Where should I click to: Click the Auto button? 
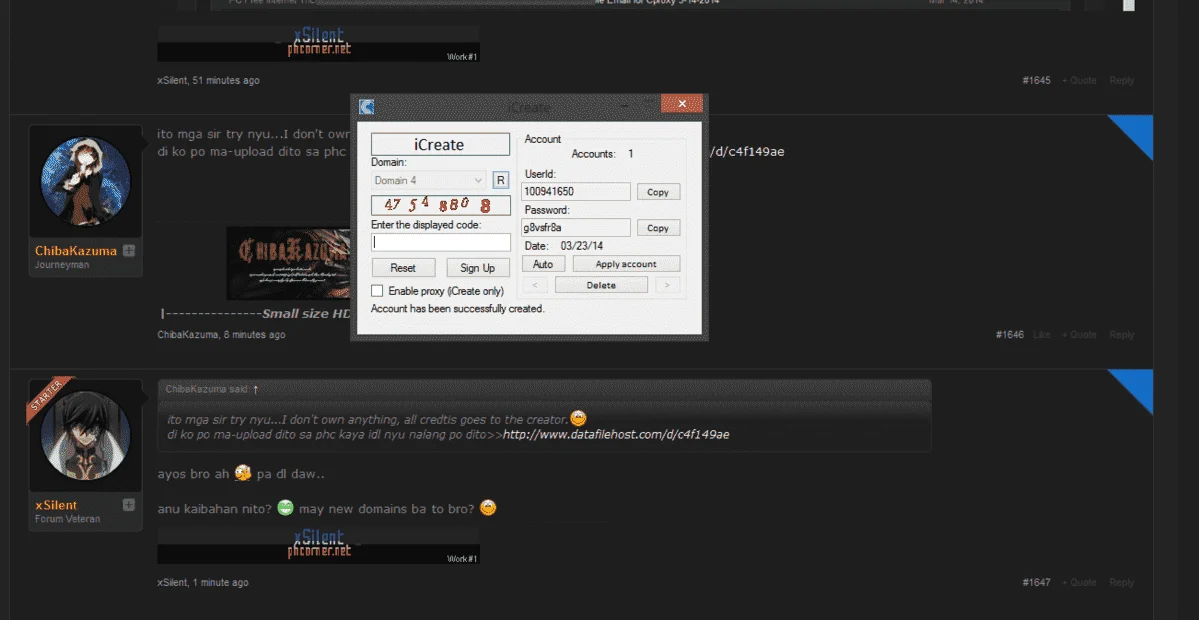coord(543,264)
